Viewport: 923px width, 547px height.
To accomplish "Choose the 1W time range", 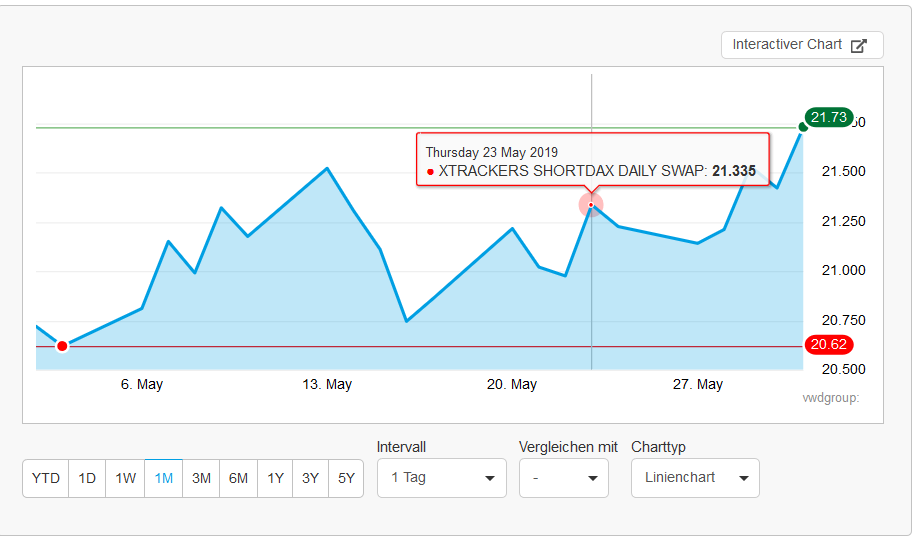I will pos(126,478).
